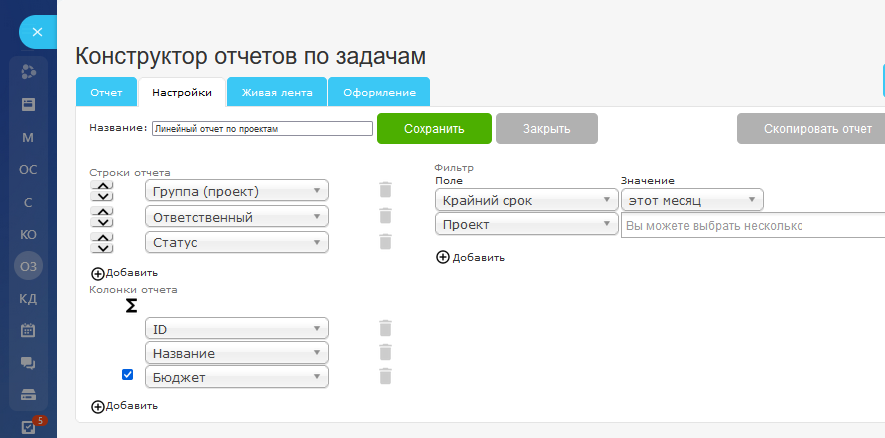Click the calendar icon in the left sidebar
The height and width of the screenshot is (438, 885).
[28, 330]
